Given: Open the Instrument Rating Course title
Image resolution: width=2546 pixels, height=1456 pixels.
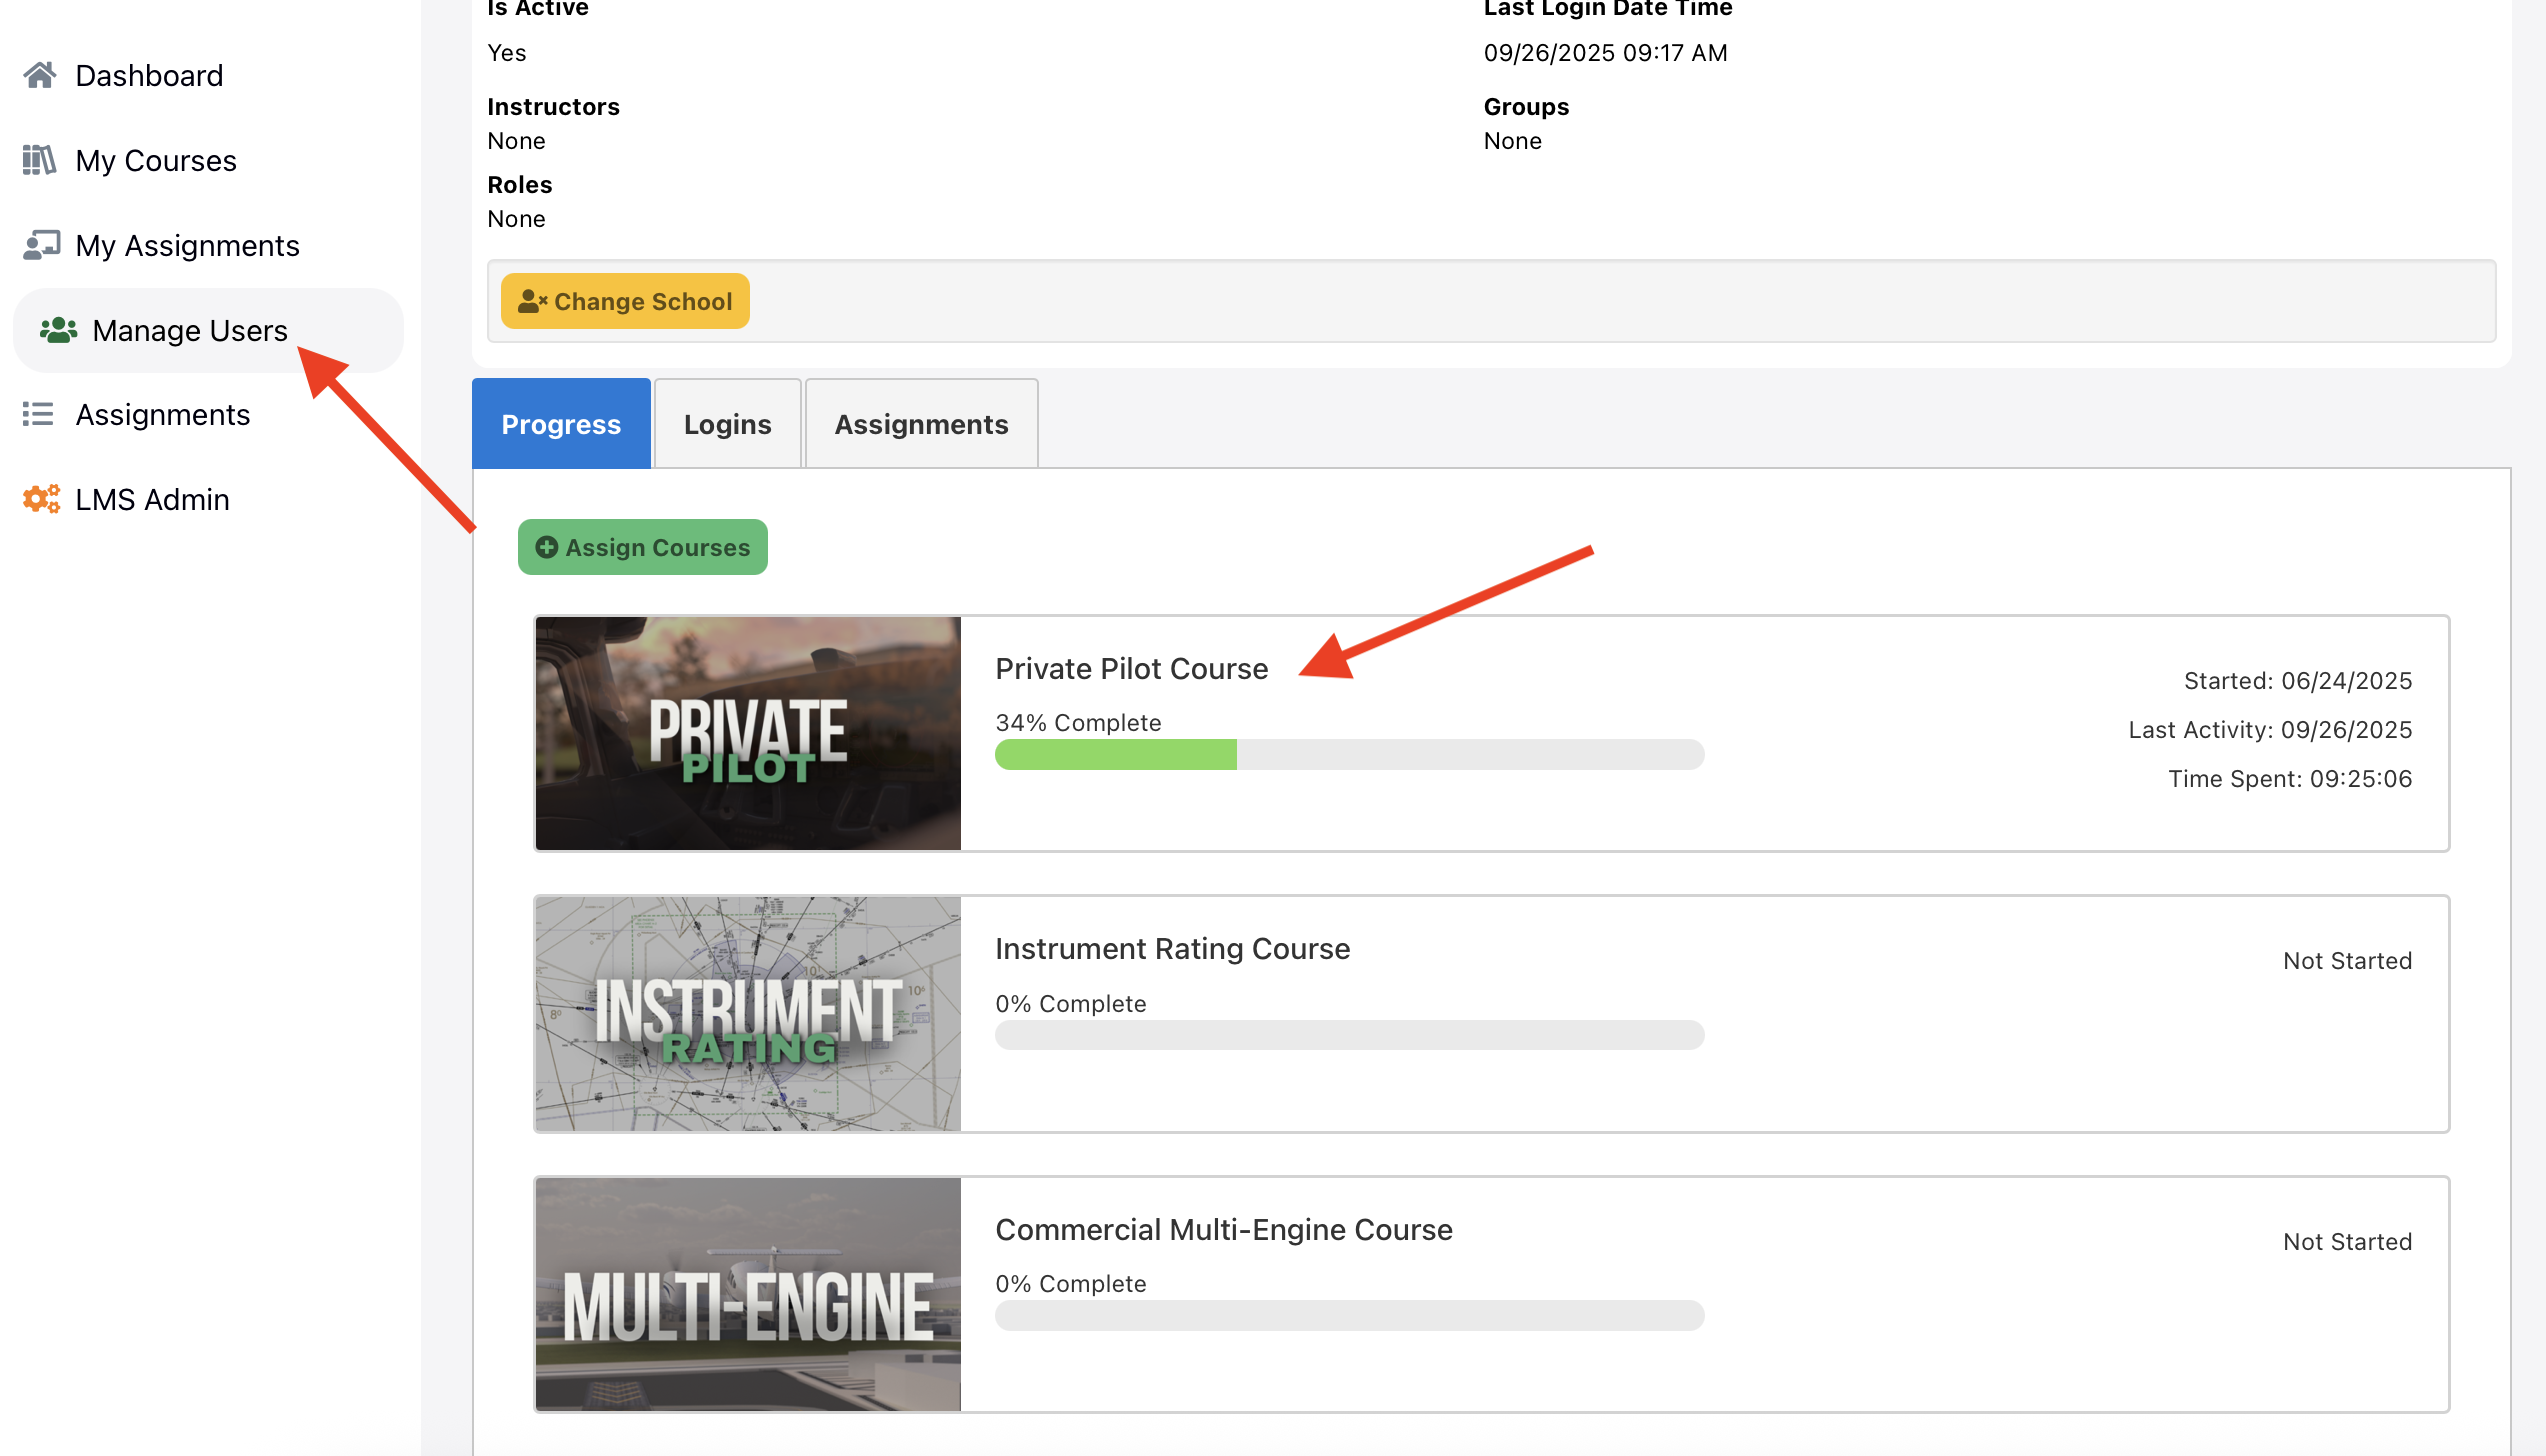Looking at the screenshot, I should (x=1172, y=948).
